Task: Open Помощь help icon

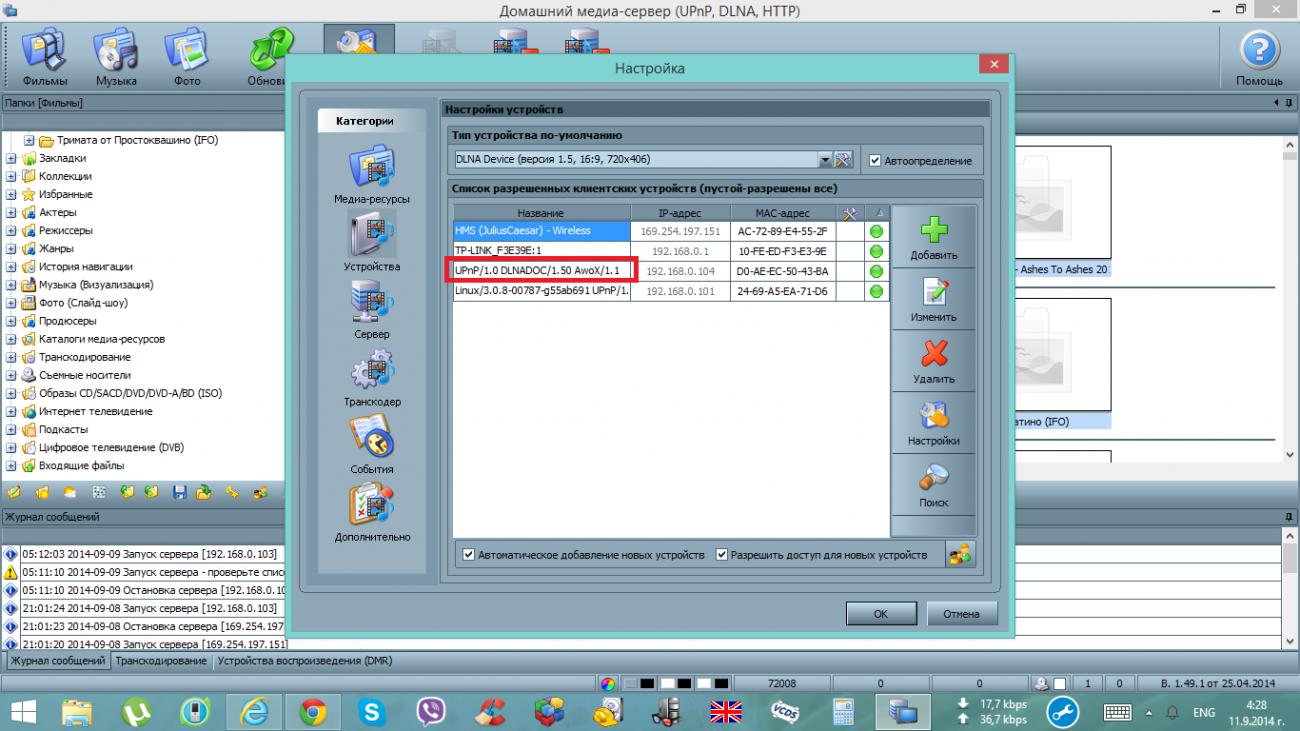Action: (1259, 57)
